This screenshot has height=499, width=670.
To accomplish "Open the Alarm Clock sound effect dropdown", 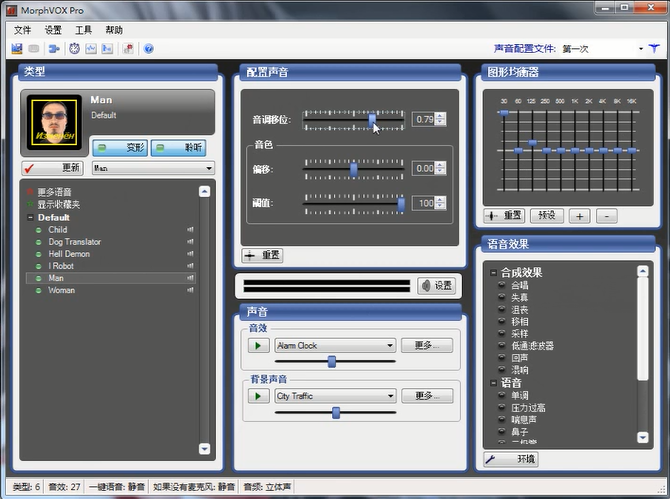I will click(x=390, y=345).
